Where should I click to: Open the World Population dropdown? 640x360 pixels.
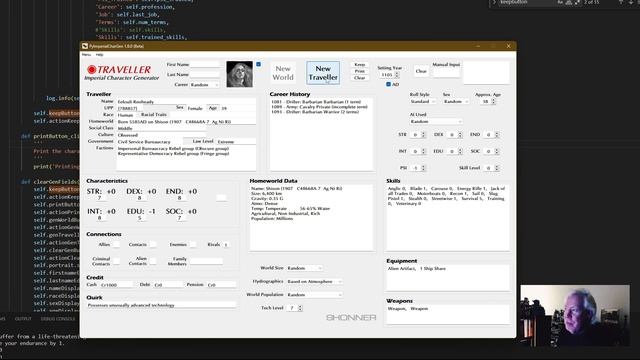[x=314, y=294]
